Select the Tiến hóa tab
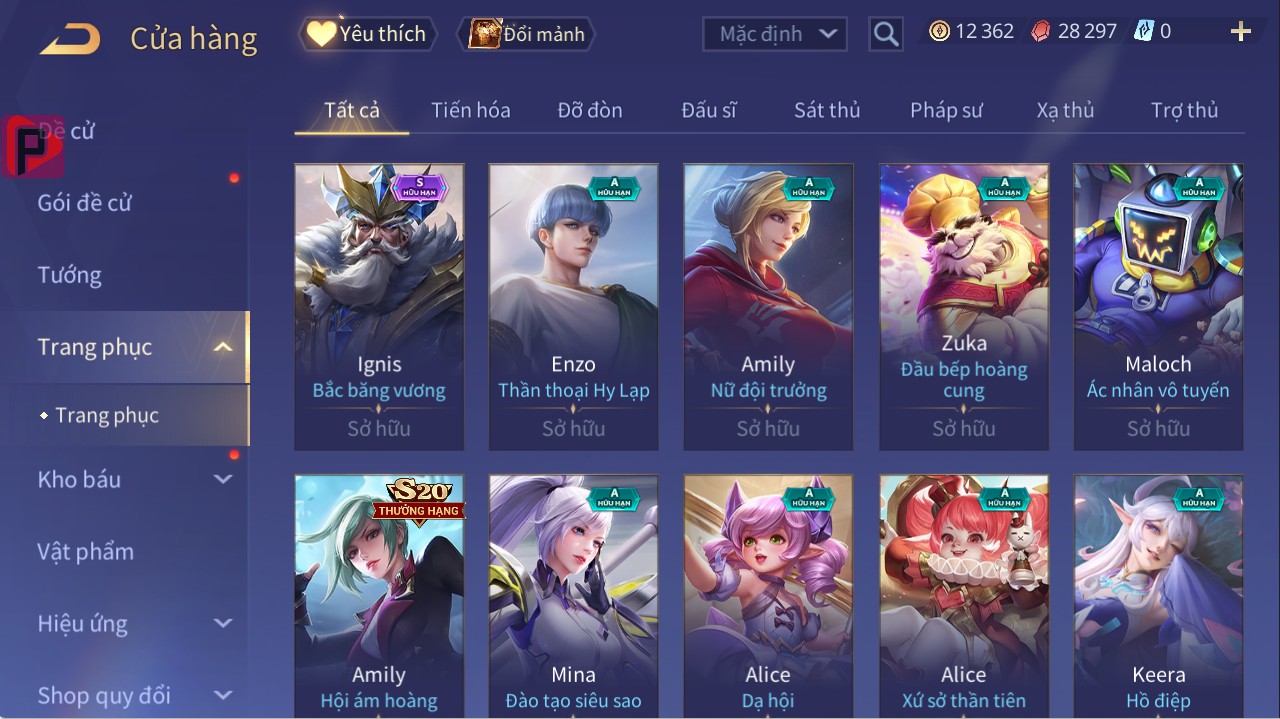The image size is (1280, 719). [471, 110]
